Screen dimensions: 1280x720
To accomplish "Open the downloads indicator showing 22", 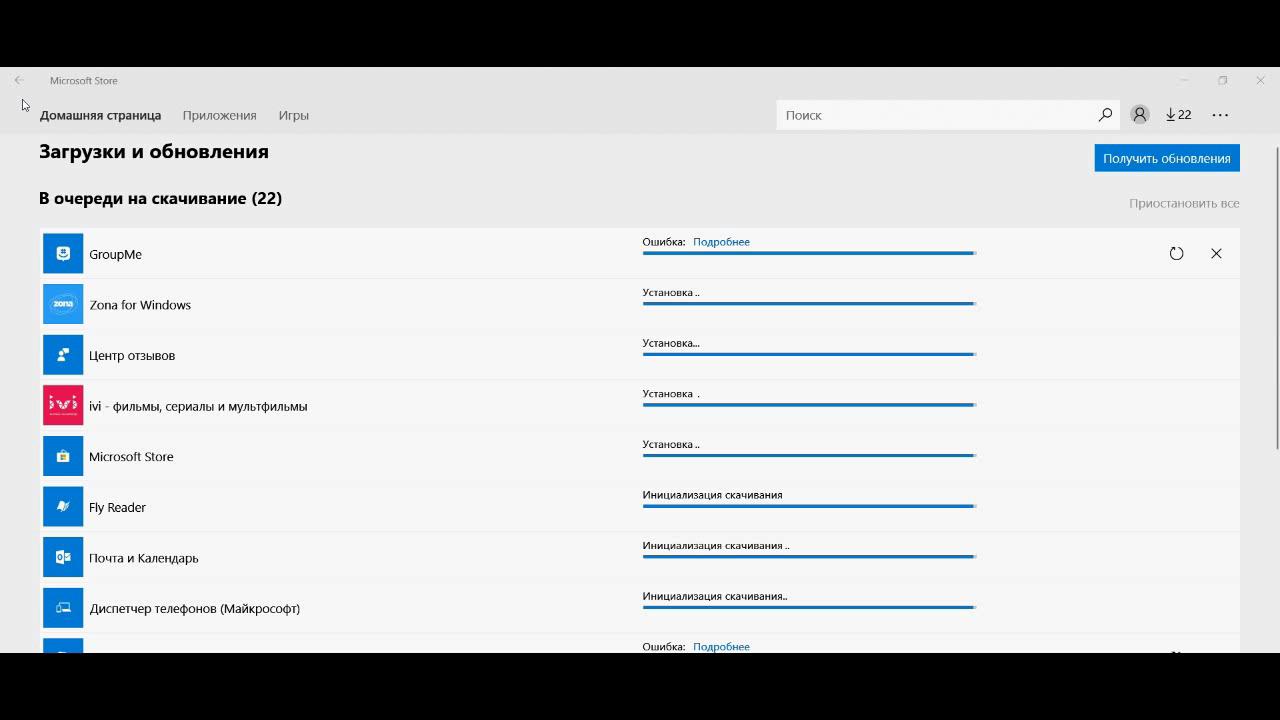I will click(1179, 115).
